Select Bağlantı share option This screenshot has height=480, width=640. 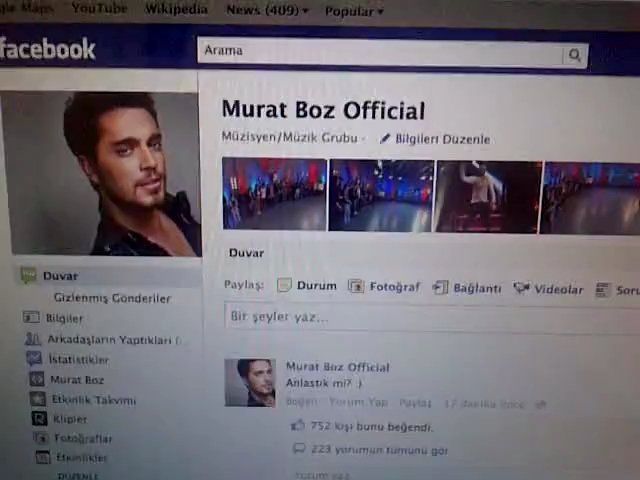[477, 289]
